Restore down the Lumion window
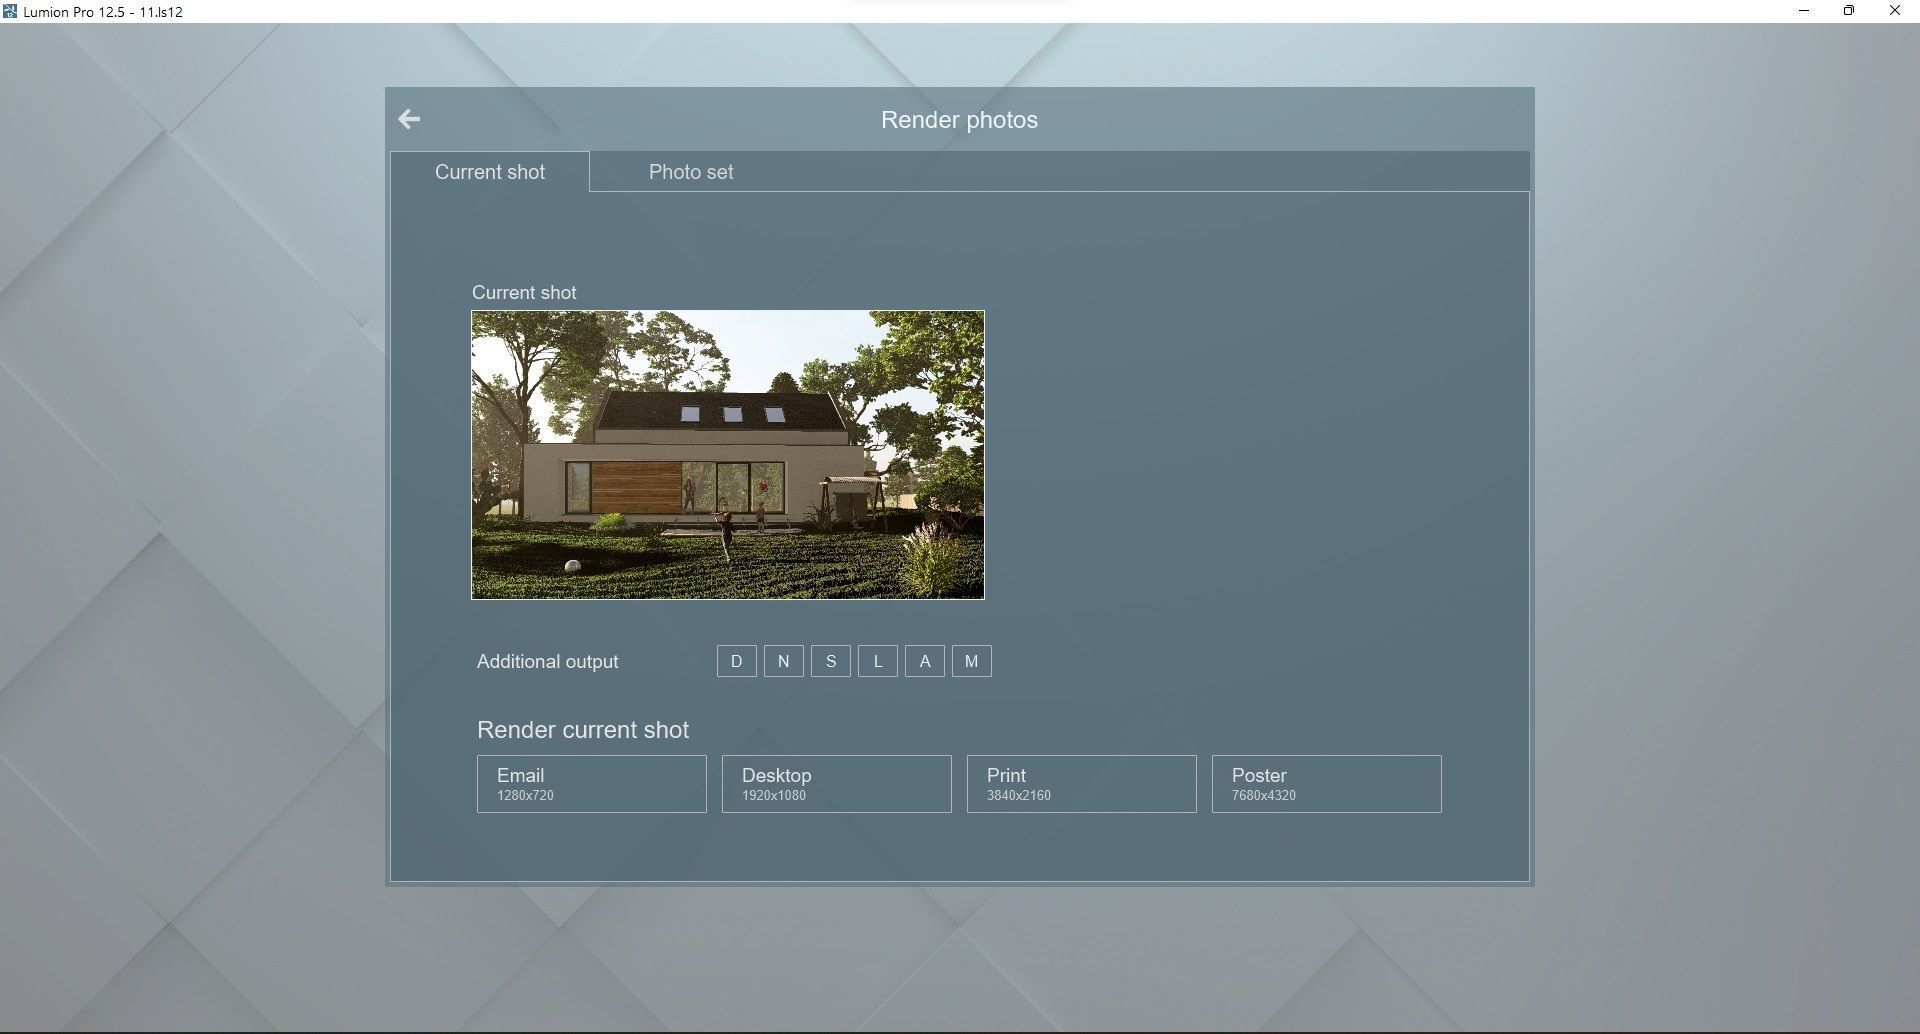1920x1034 pixels. coord(1849,11)
